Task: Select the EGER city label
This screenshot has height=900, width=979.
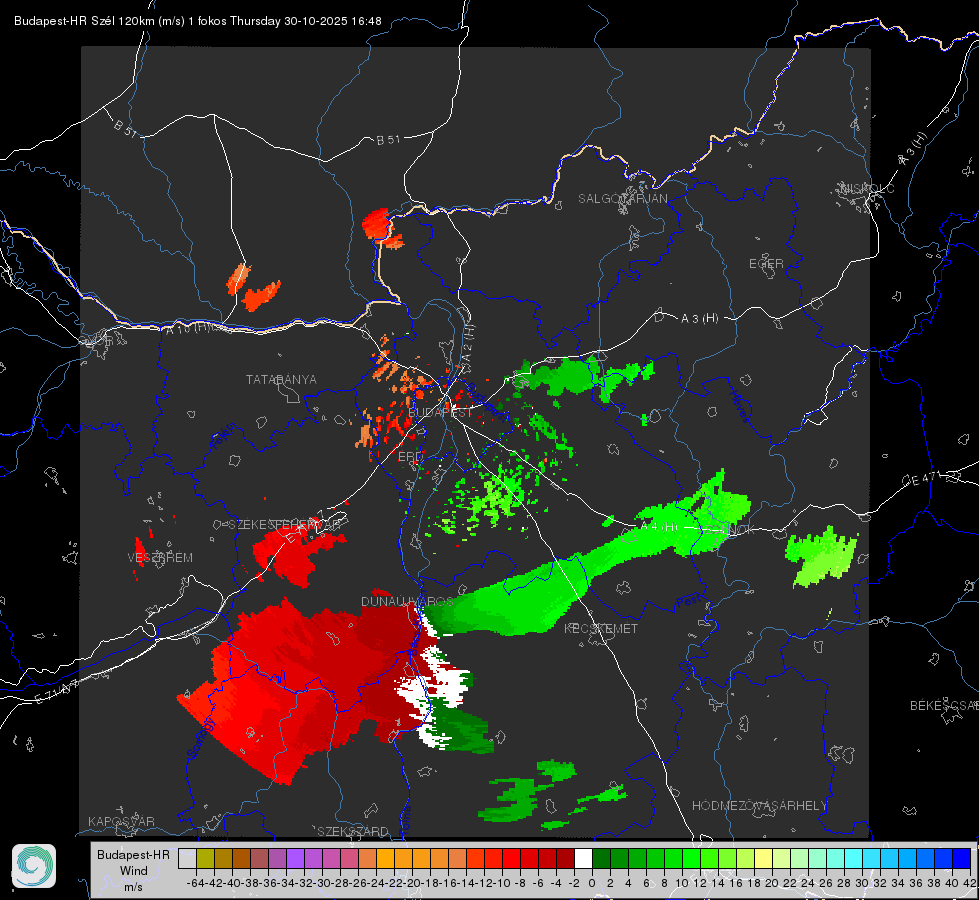Action: click(x=766, y=264)
